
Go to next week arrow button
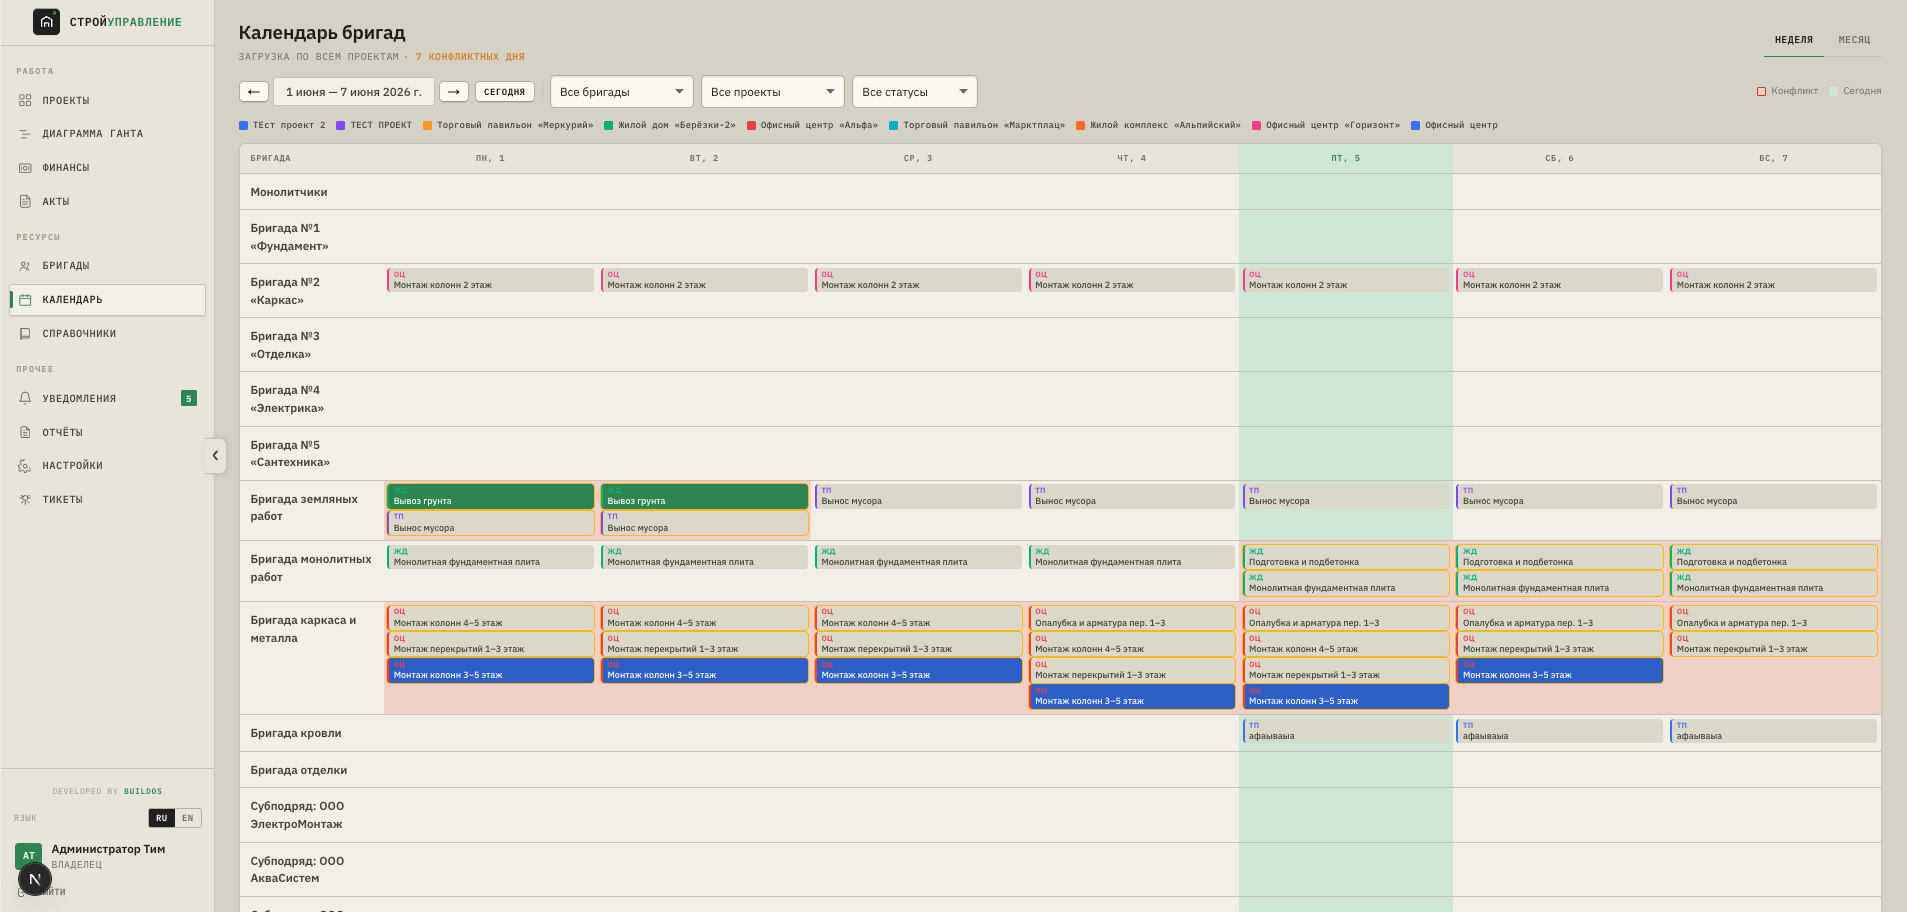coord(454,92)
